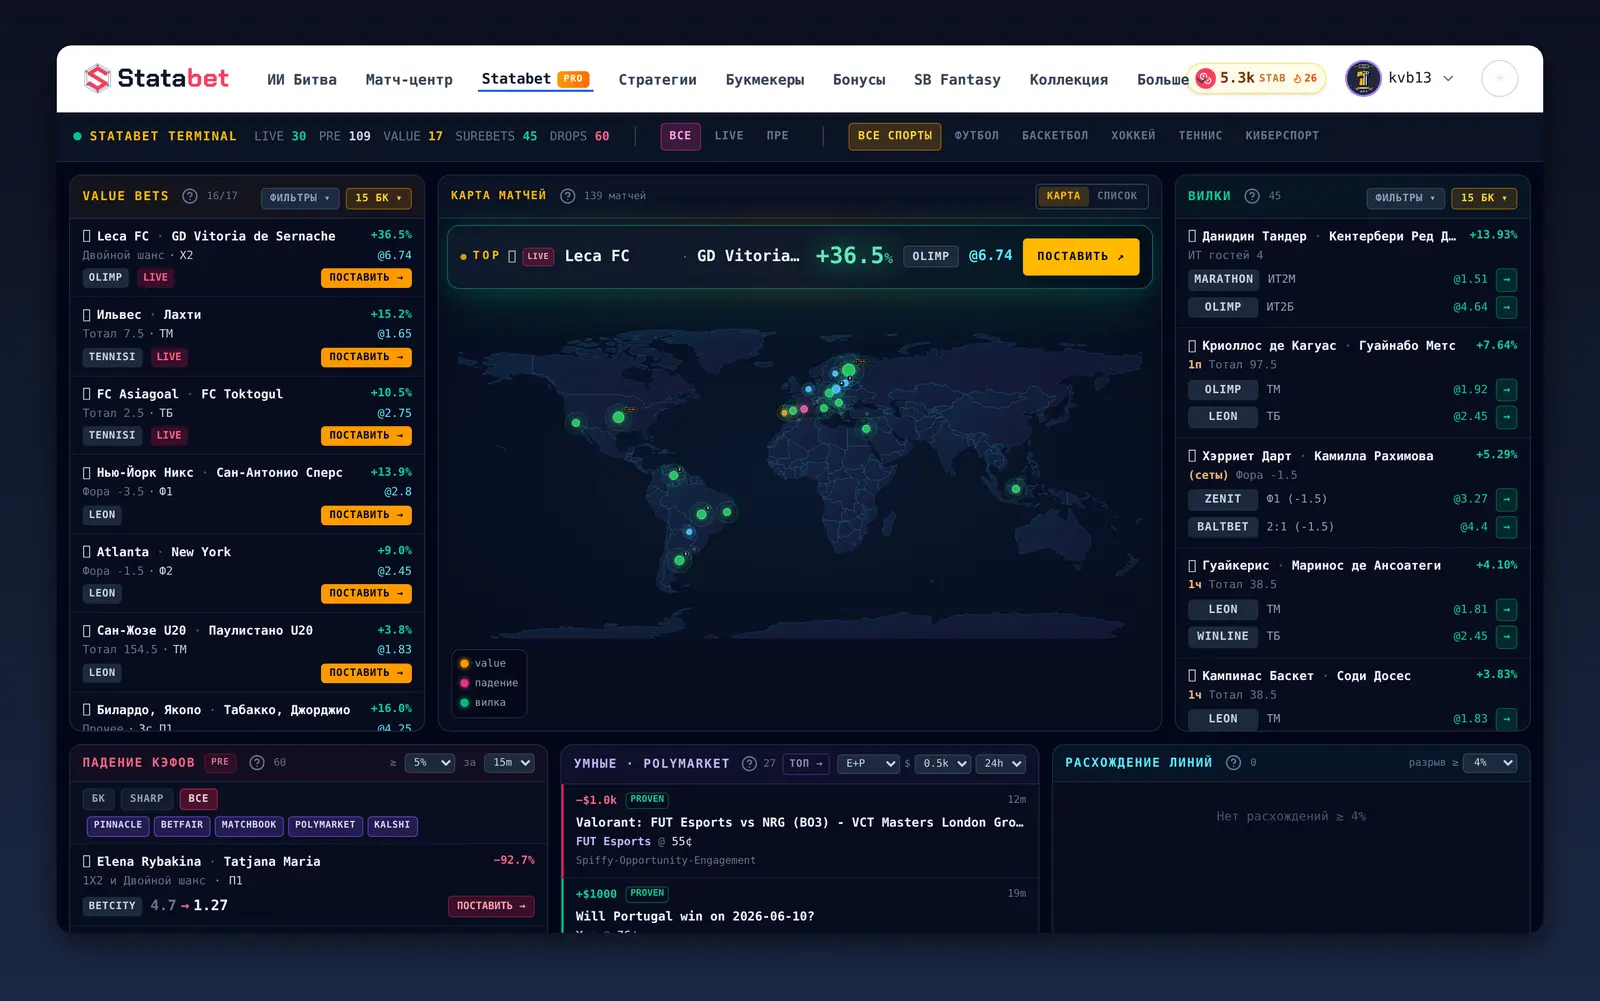Viewport: 1600px width, 1001px height.
Task: Open the Букмекеры menu item
Action: pyautogui.click(x=765, y=80)
